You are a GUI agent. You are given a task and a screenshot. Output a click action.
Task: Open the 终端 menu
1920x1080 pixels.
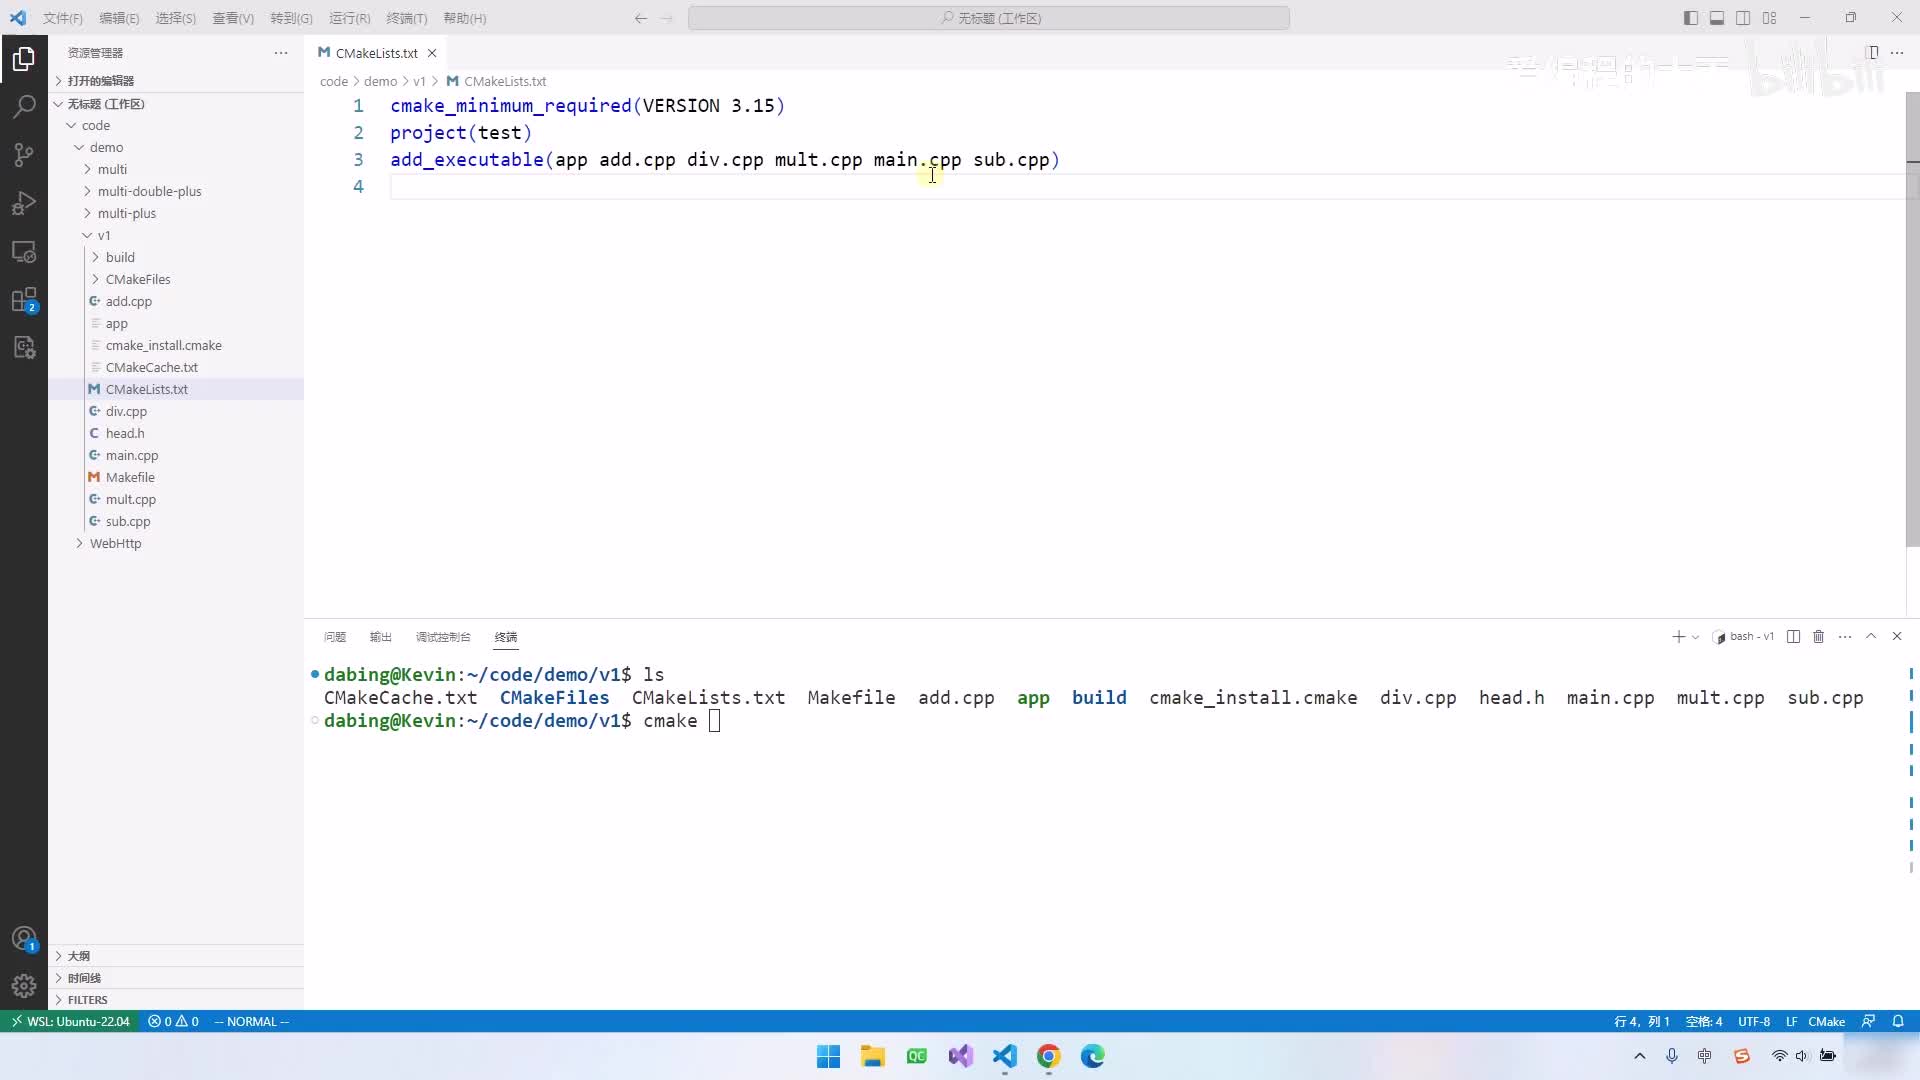point(407,18)
